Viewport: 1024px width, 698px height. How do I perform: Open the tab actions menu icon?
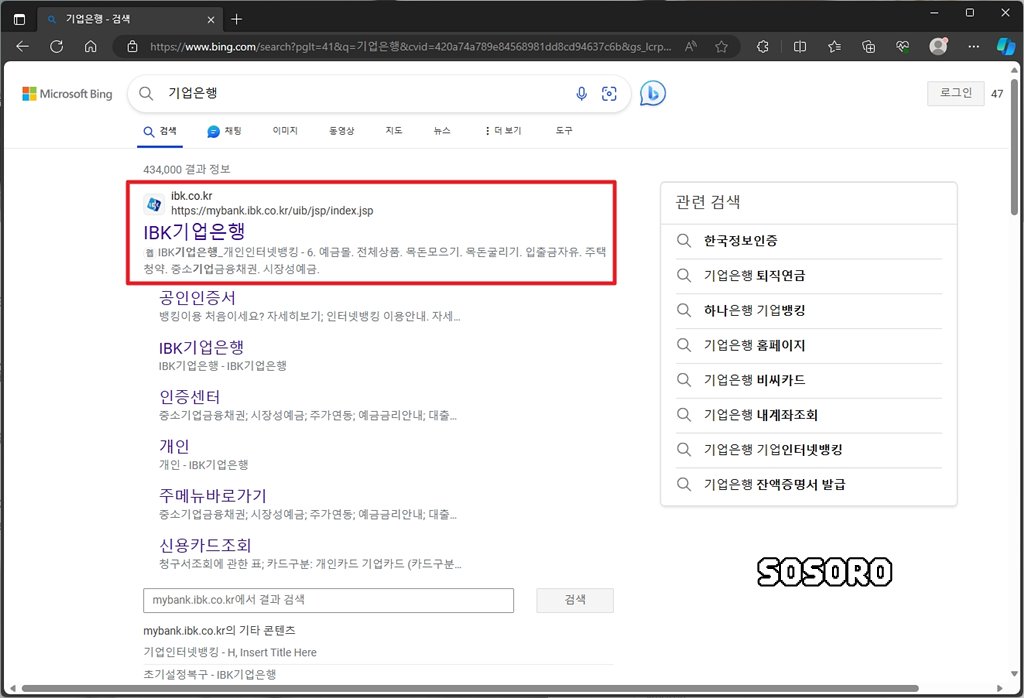point(20,19)
